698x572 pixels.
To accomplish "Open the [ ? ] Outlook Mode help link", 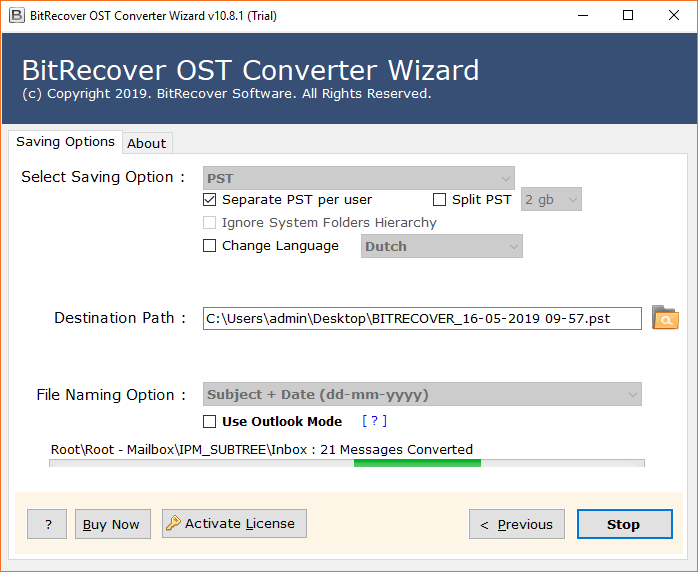I will click(374, 421).
